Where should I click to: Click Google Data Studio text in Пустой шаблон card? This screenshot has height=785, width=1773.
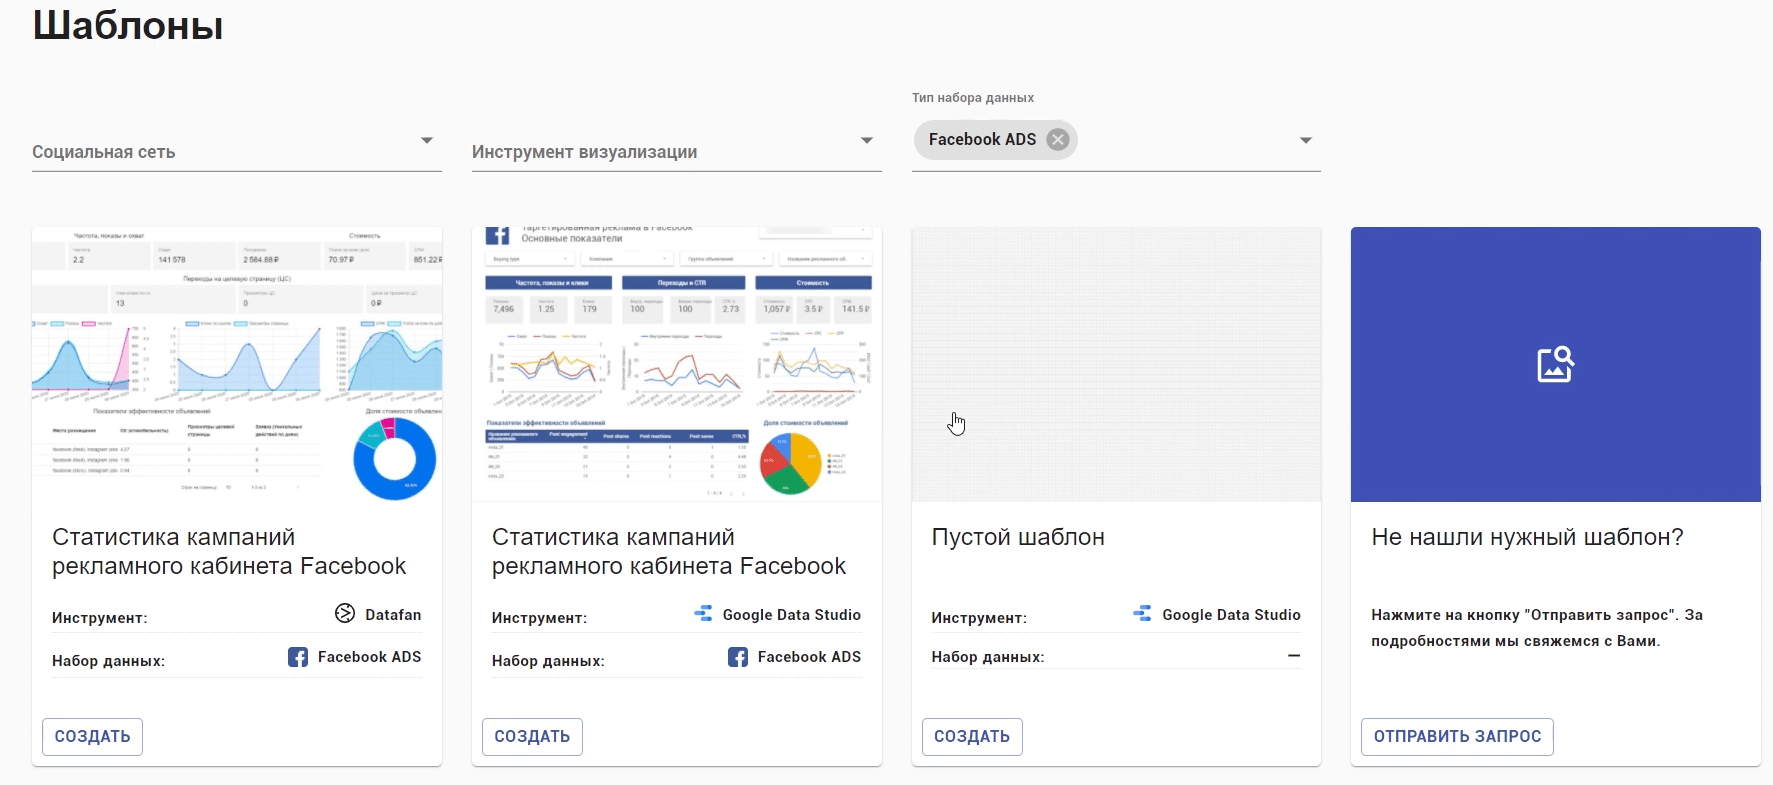click(x=1231, y=615)
